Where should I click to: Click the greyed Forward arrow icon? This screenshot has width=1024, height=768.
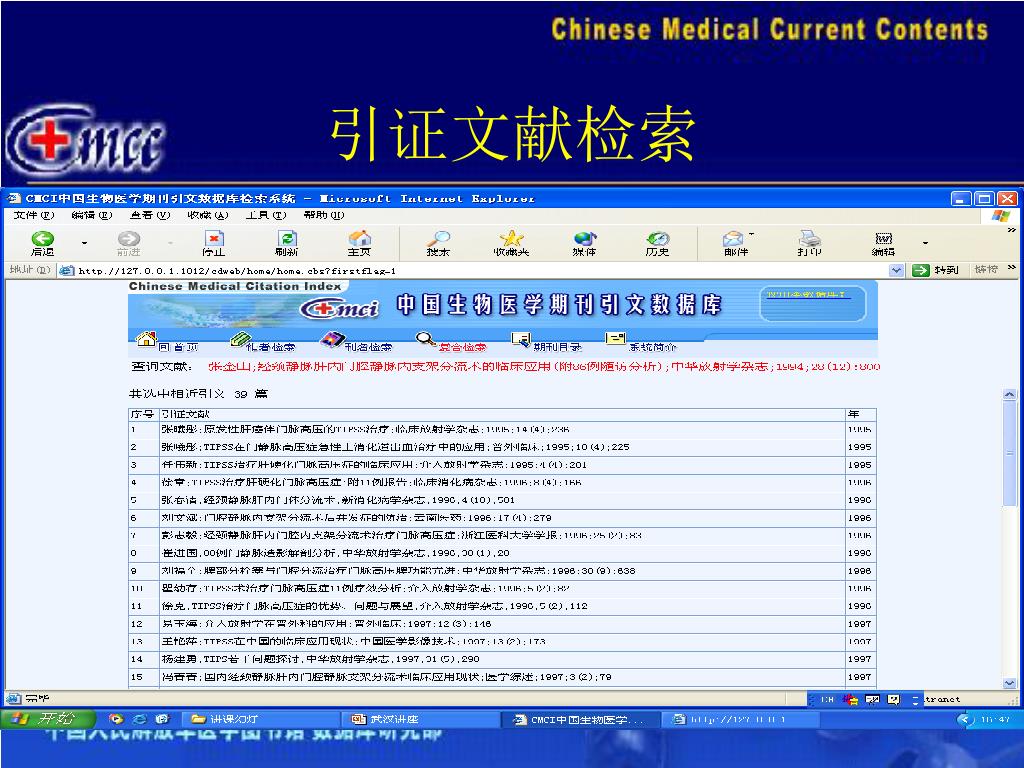129,238
